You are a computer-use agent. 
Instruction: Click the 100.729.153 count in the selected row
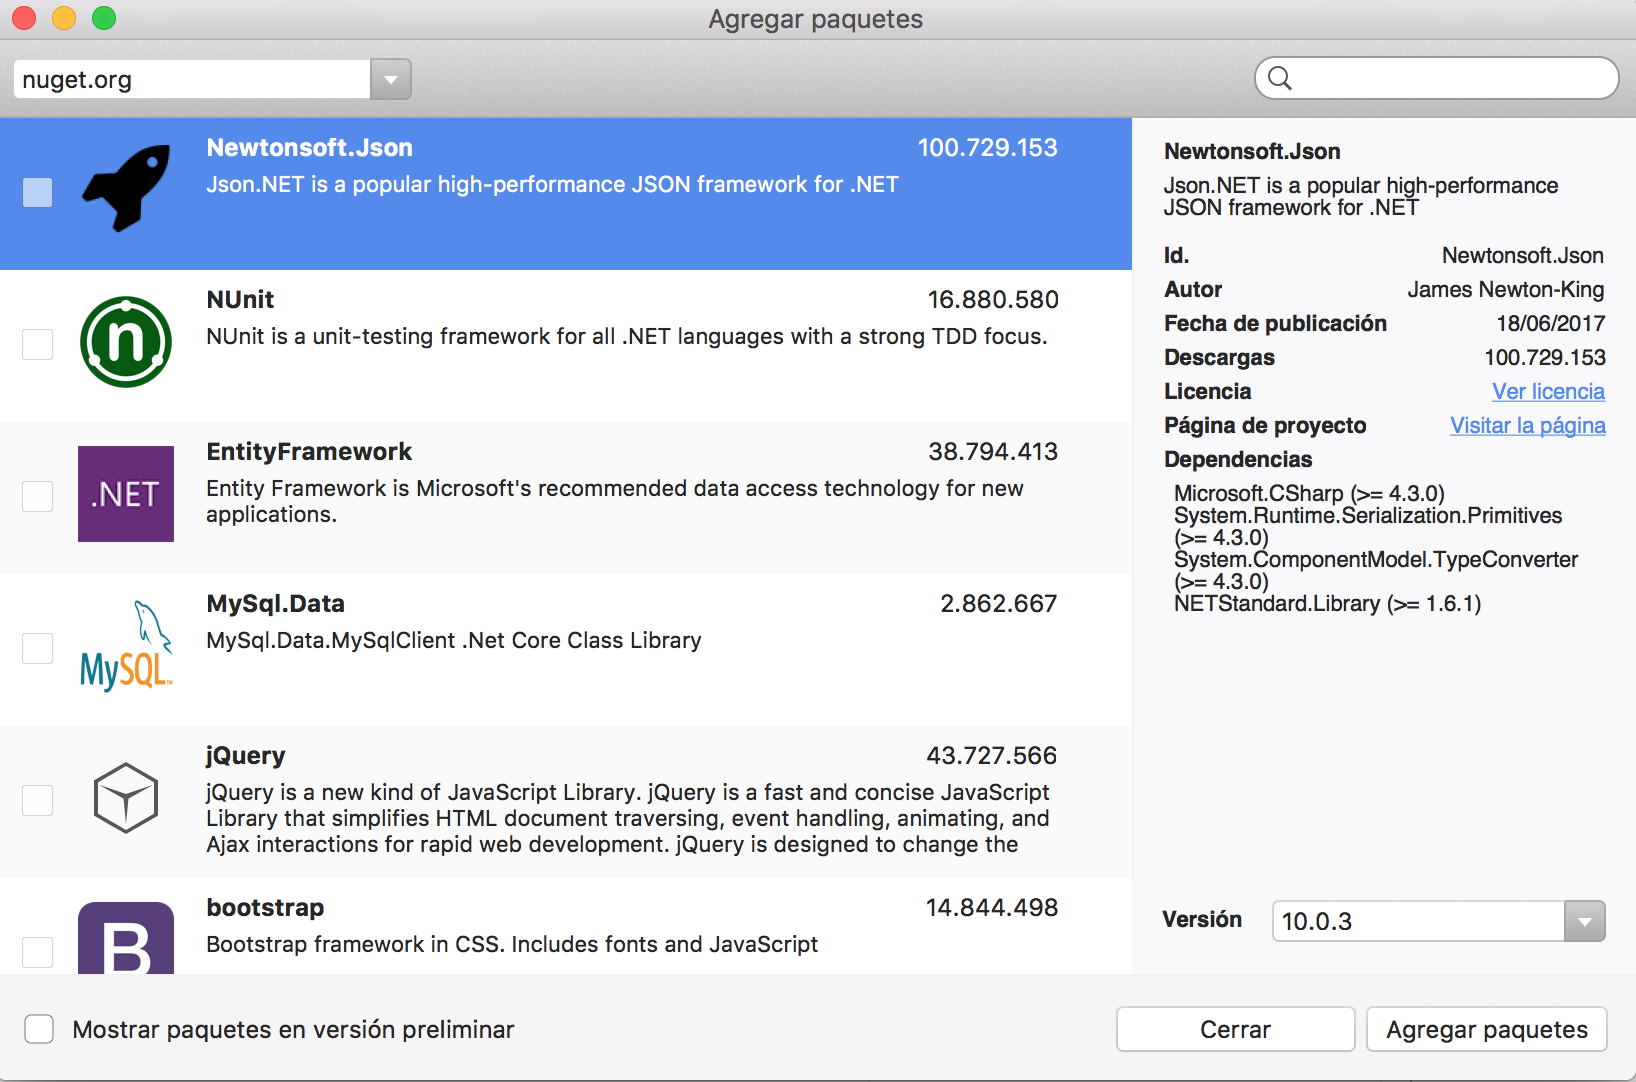988,147
